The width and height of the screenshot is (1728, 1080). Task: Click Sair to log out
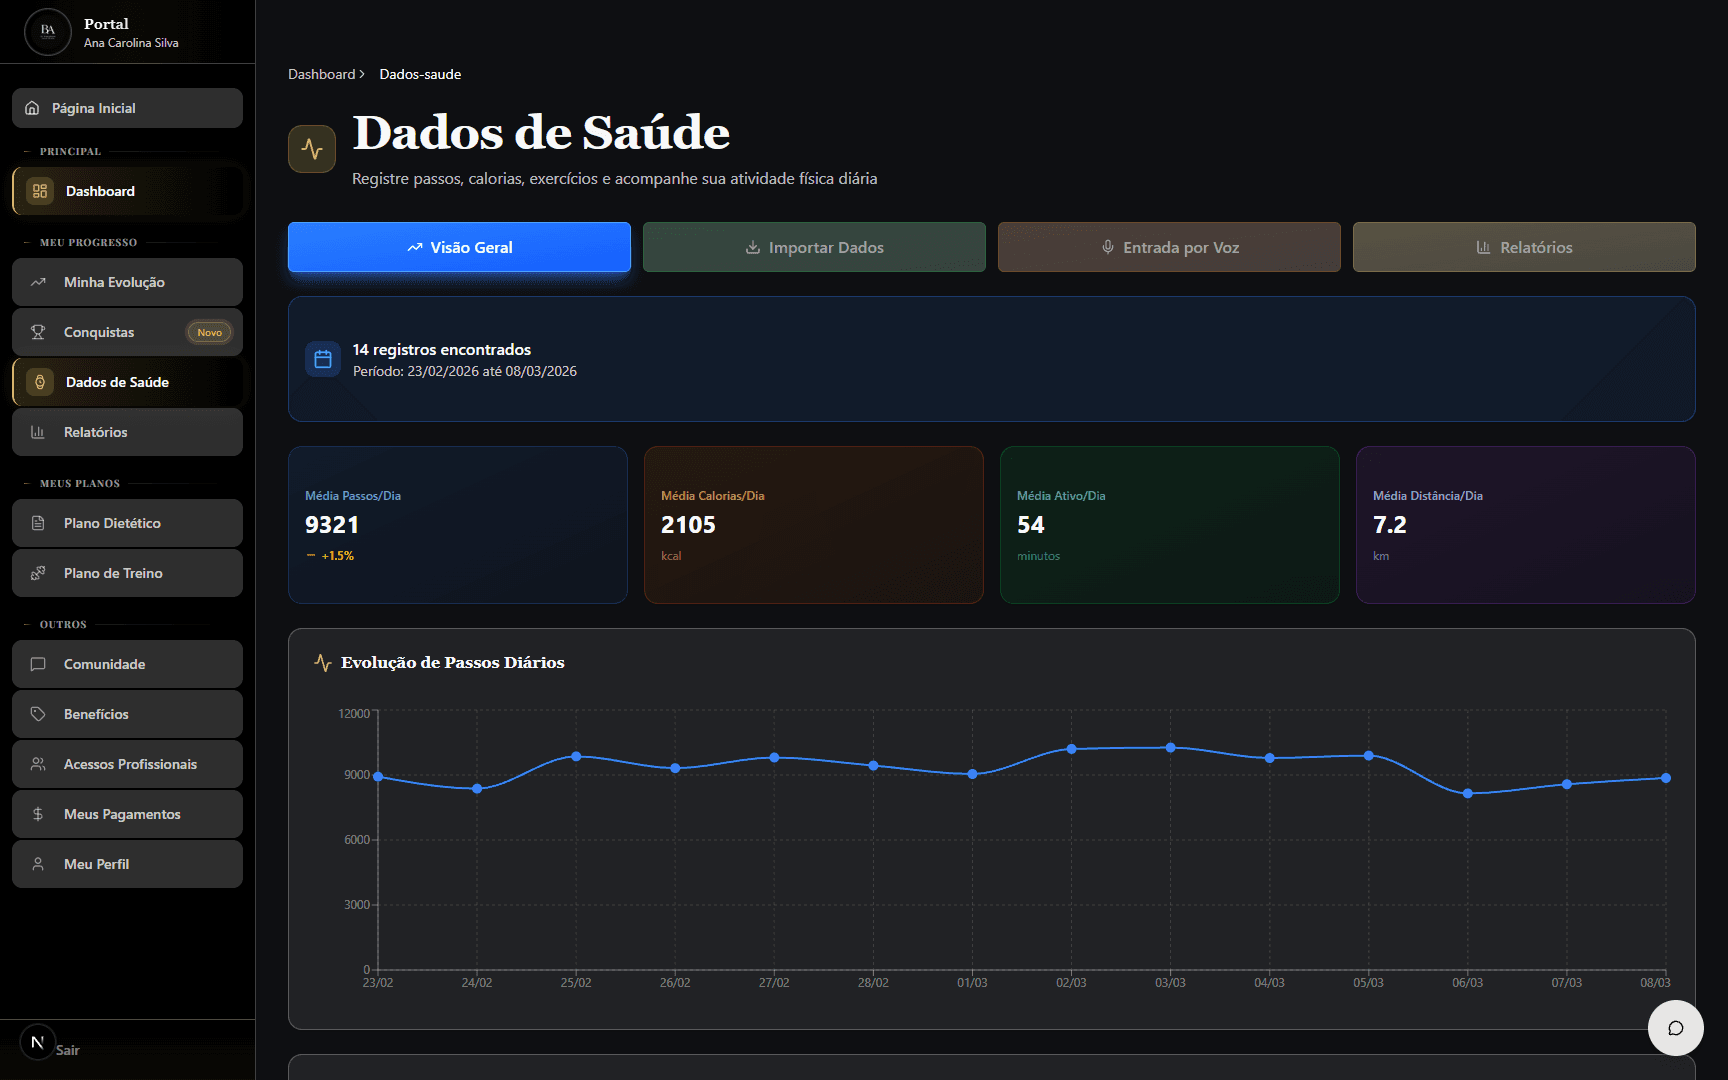[67, 1049]
